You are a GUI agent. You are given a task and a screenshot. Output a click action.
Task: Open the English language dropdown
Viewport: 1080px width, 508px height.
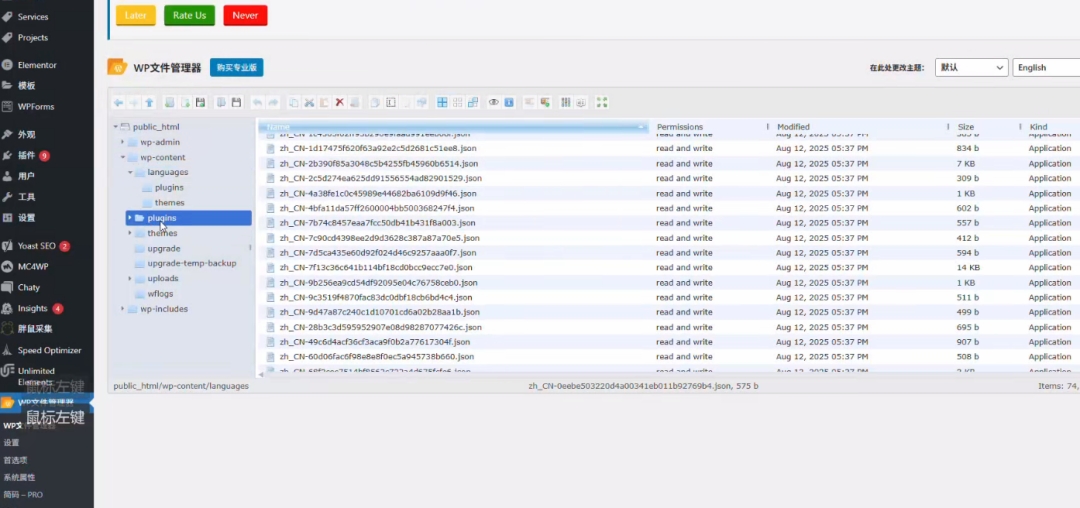click(x=1046, y=67)
